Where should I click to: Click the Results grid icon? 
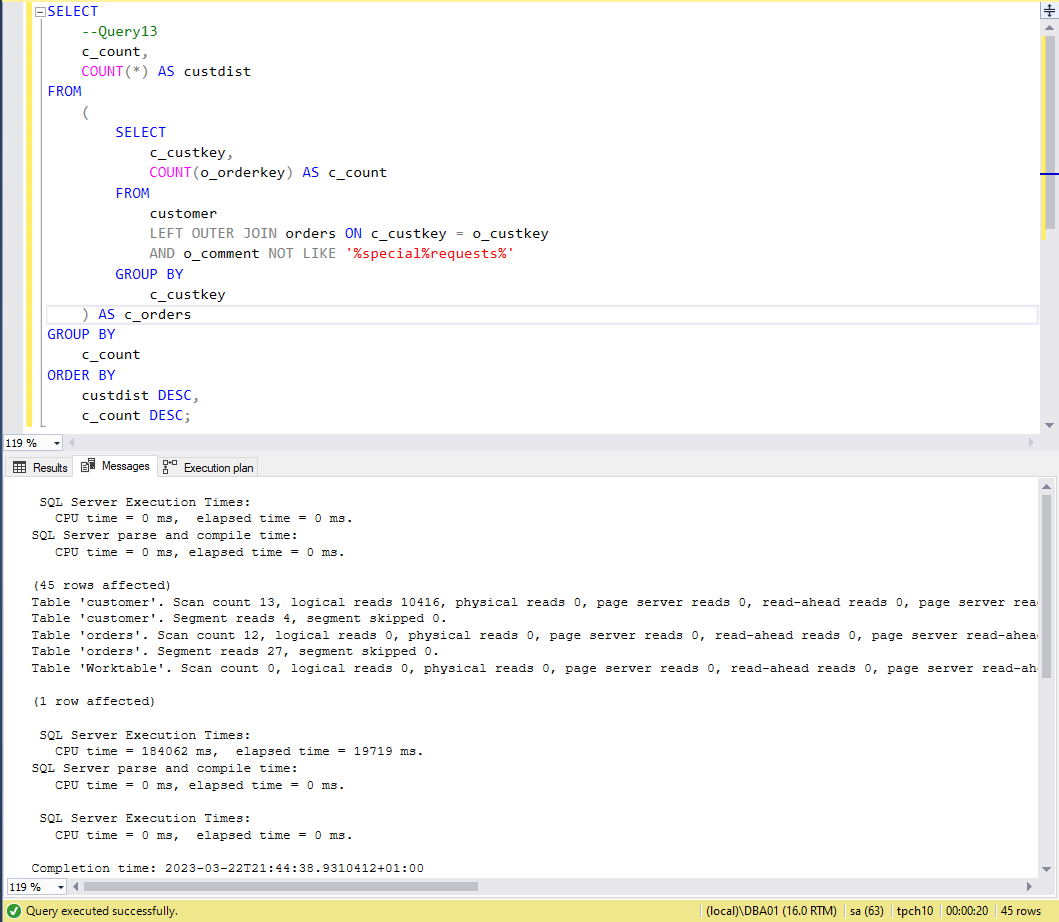tap(20, 467)
